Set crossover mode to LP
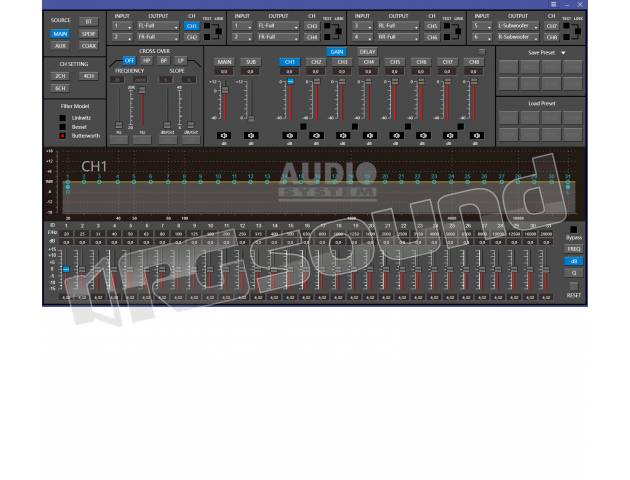Image resolution: width=630 pixels, height=480 pixels. [181, 61]
